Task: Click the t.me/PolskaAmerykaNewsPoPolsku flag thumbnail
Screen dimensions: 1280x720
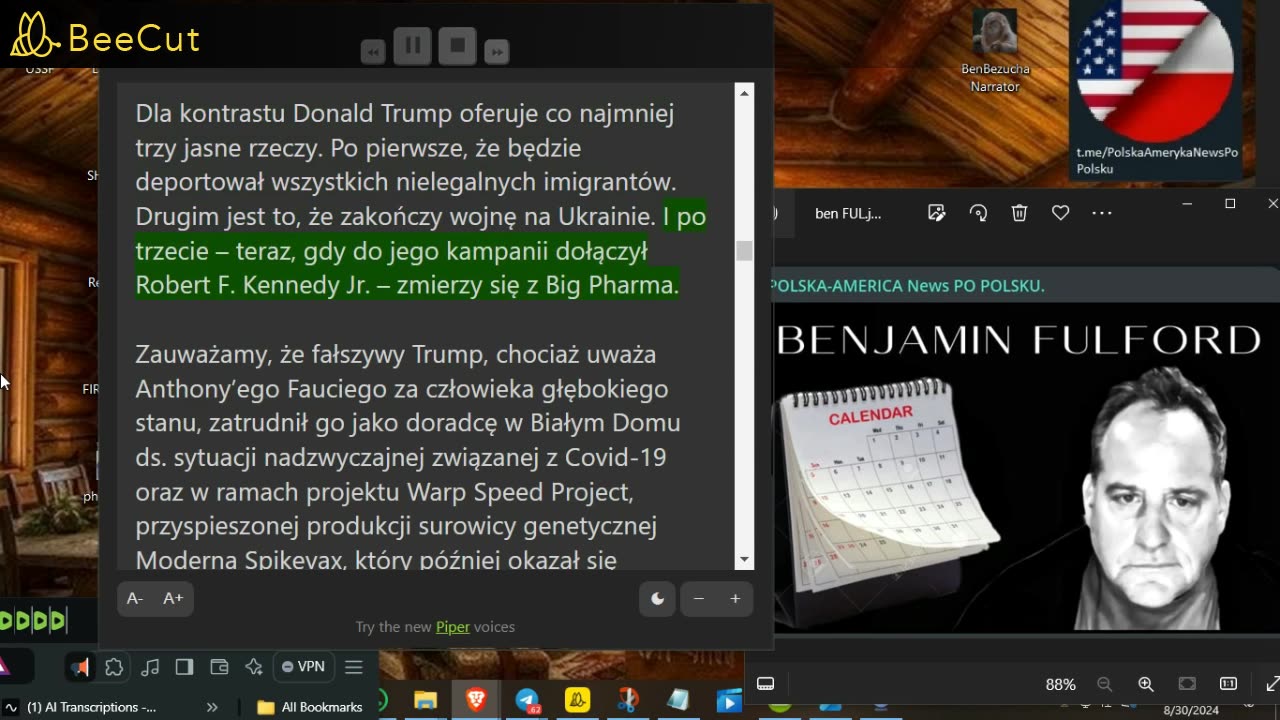Action: pyautogui.click(x=1155, y=88)
